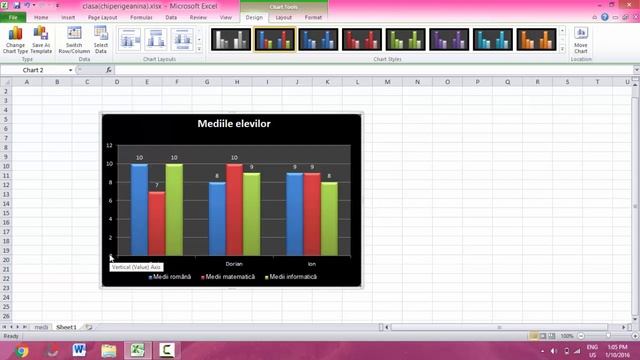Open the Formulas ribbon tab
The width and height of the screenshot is (640, 360).
(x=141, y=18)
